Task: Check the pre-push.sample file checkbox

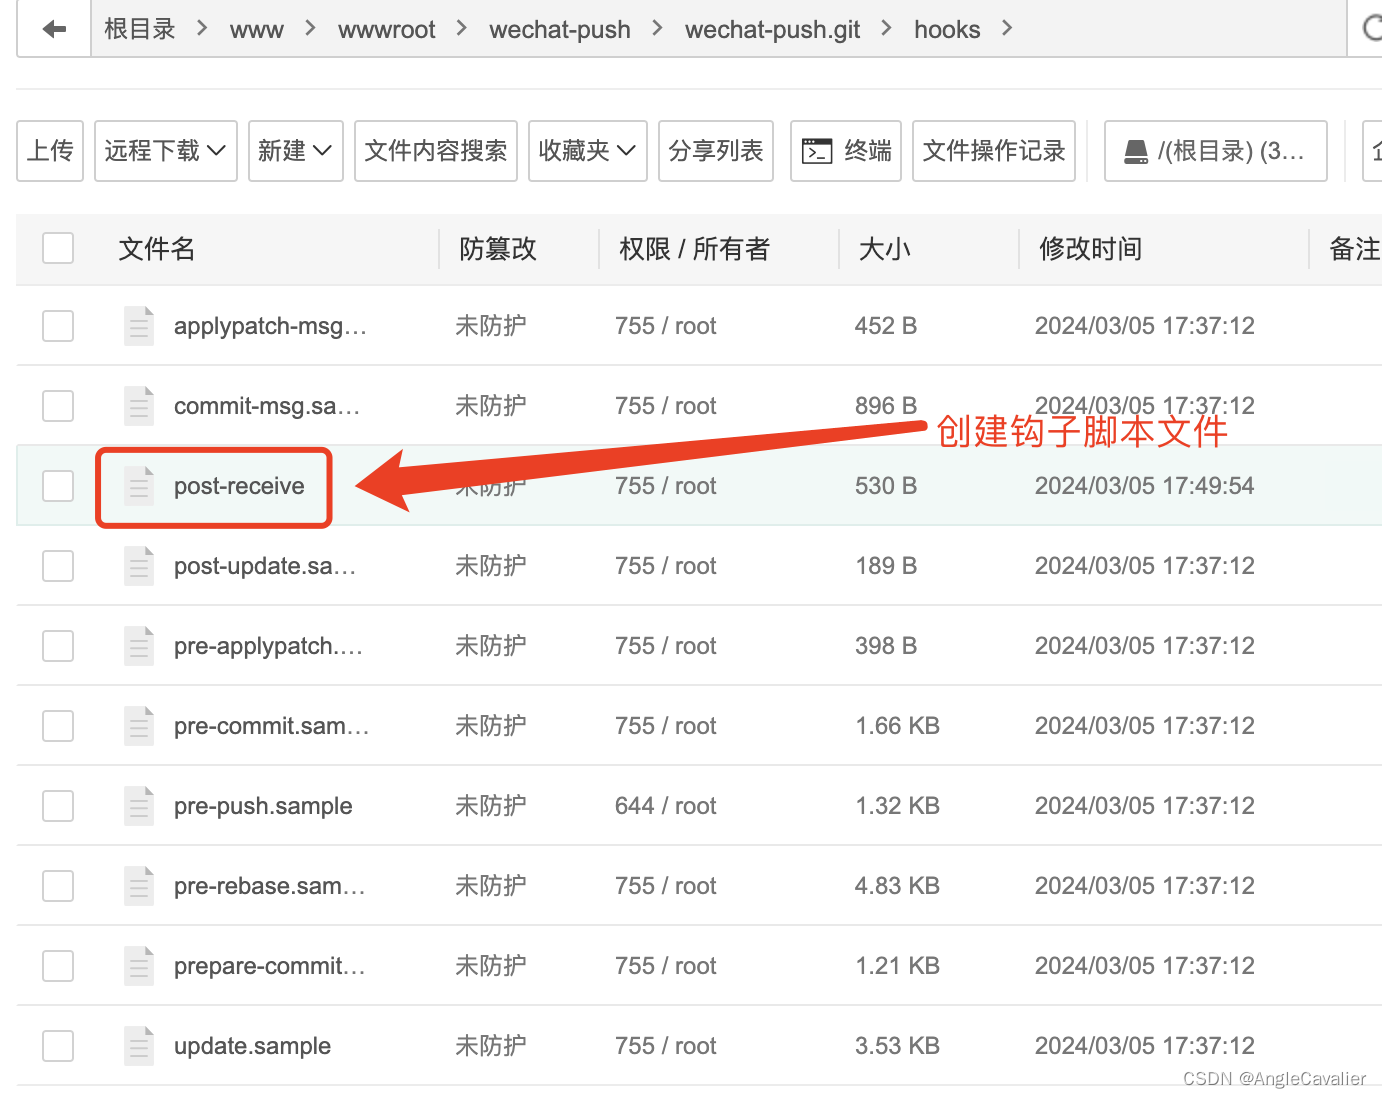Action: click(x=58, y=806)
